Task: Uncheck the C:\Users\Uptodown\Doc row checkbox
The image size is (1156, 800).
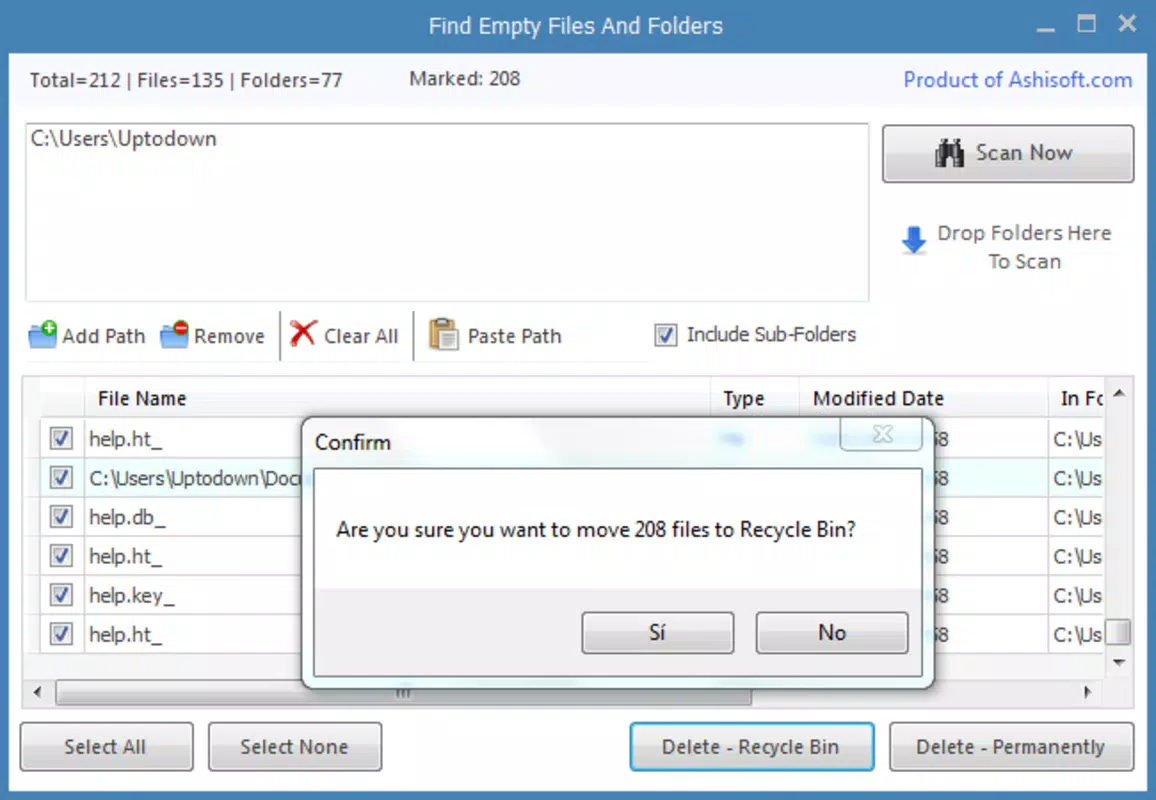Action: tap(60, 478)
